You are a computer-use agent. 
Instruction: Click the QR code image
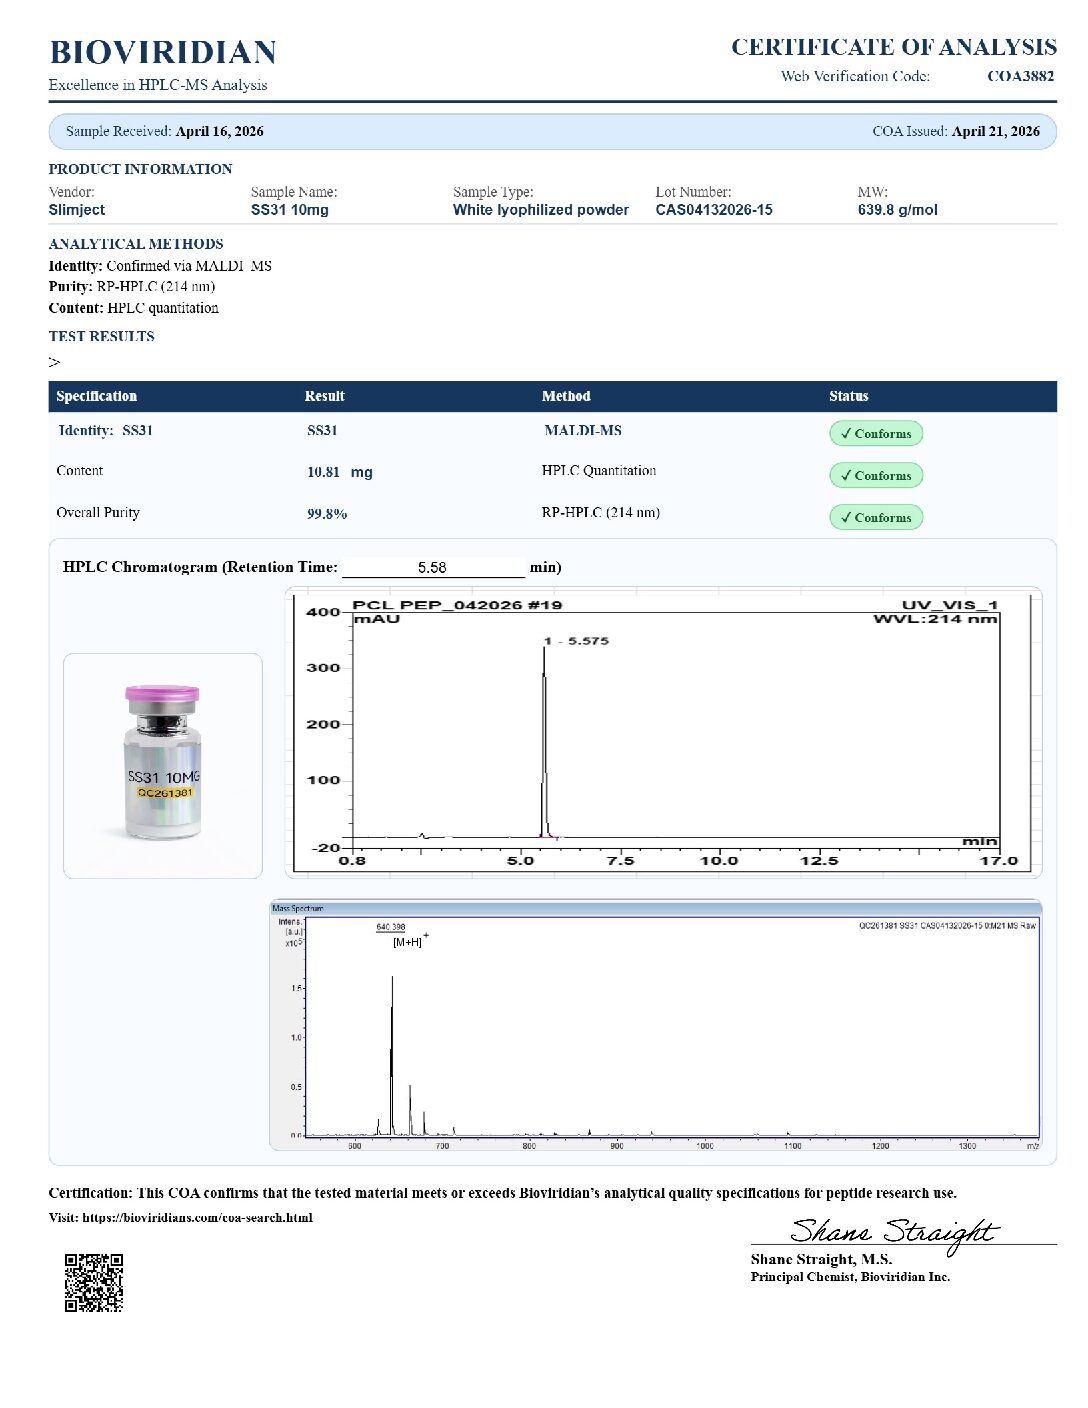pos(94,1282)
